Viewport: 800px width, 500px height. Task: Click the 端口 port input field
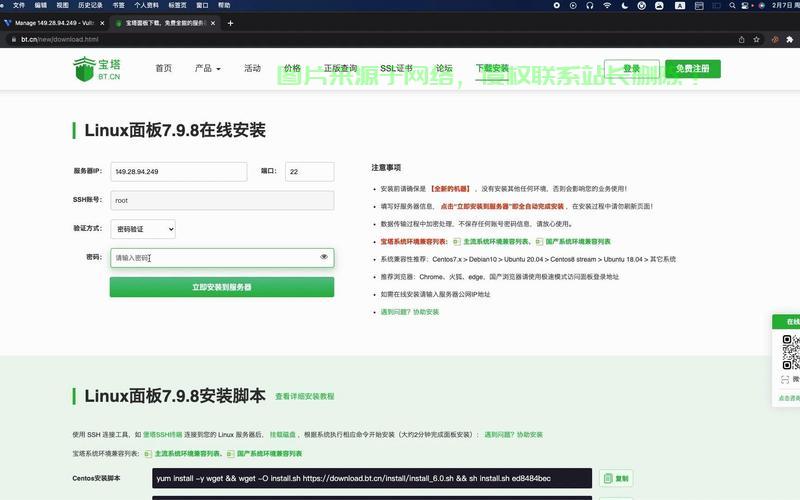[x=309, y=172]
